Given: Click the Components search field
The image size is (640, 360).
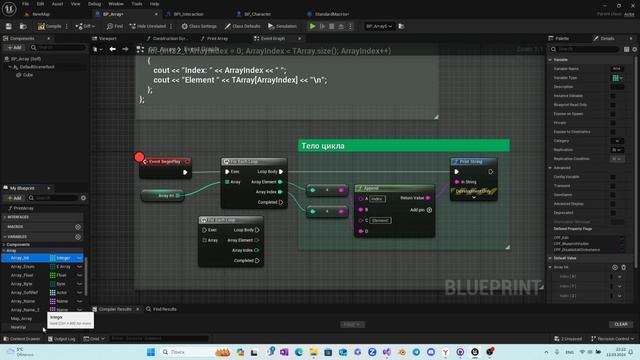Looking at the screenshot, I should 59,48.
